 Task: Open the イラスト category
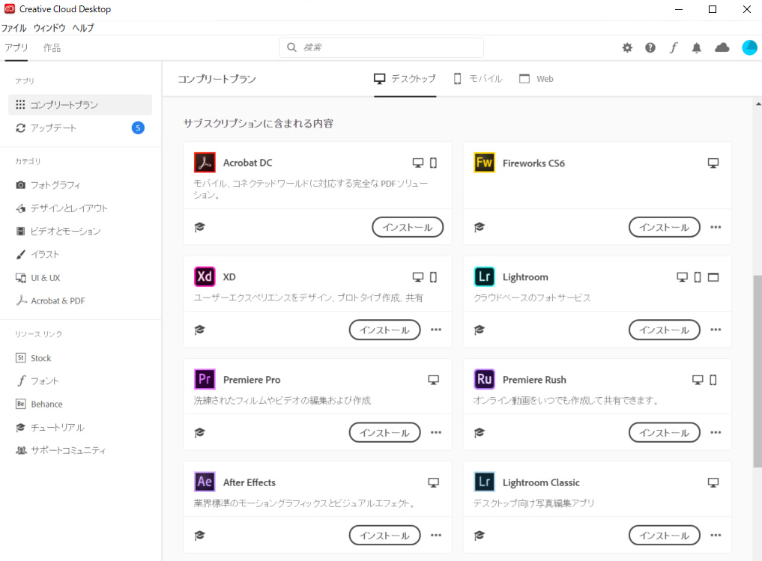click(37, 254)
